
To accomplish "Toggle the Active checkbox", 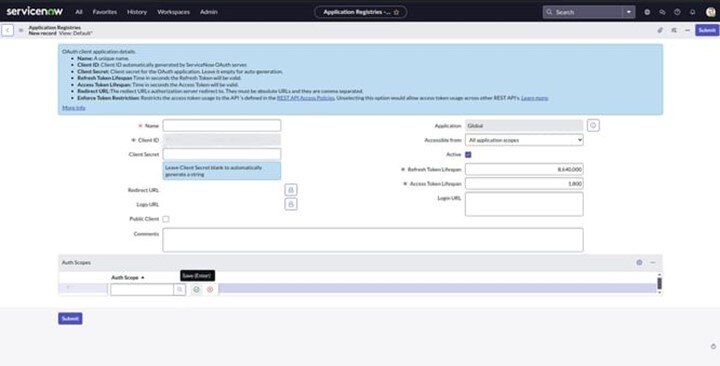I will (x=468, y=155).
